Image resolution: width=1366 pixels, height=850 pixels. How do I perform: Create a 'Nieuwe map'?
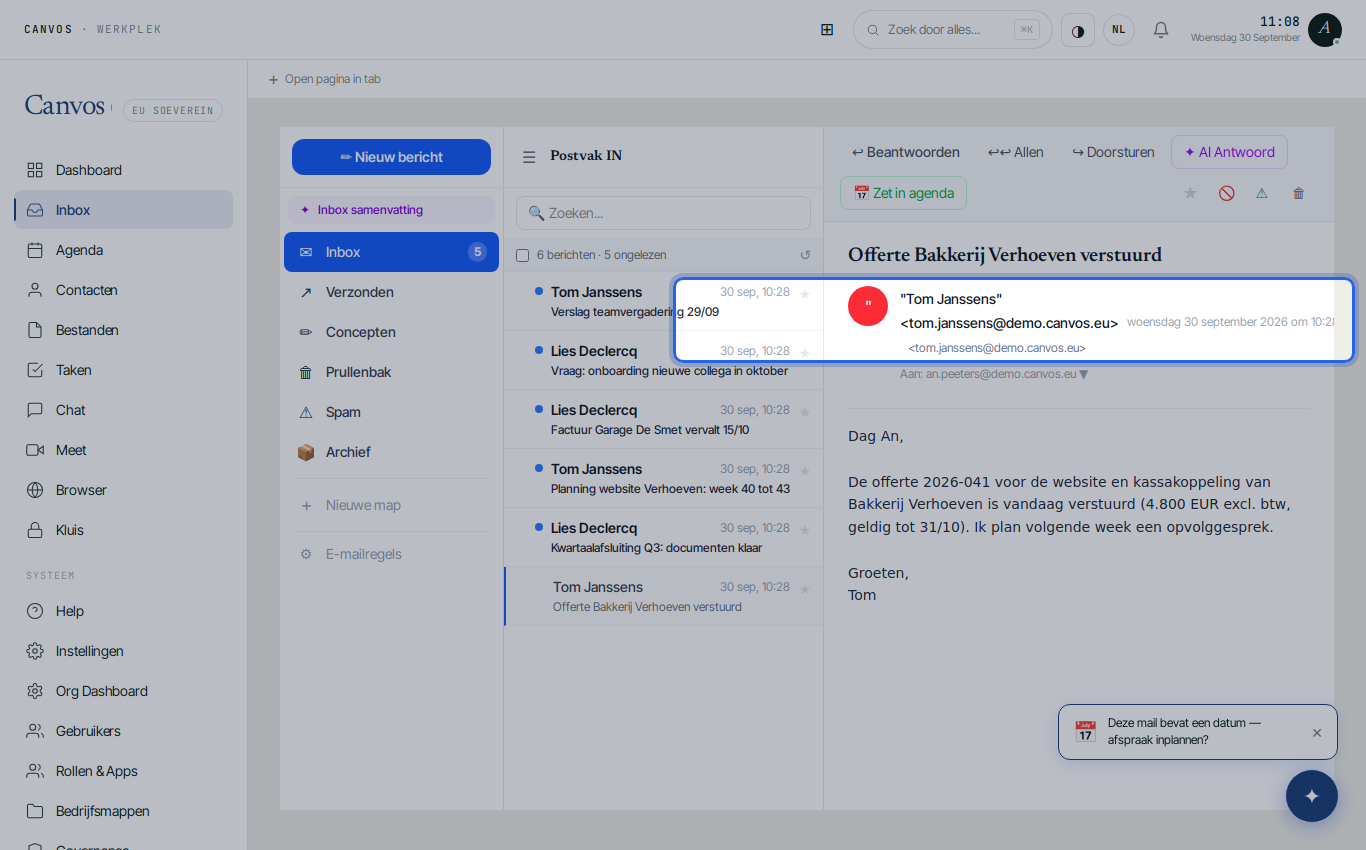click(391, 505)
